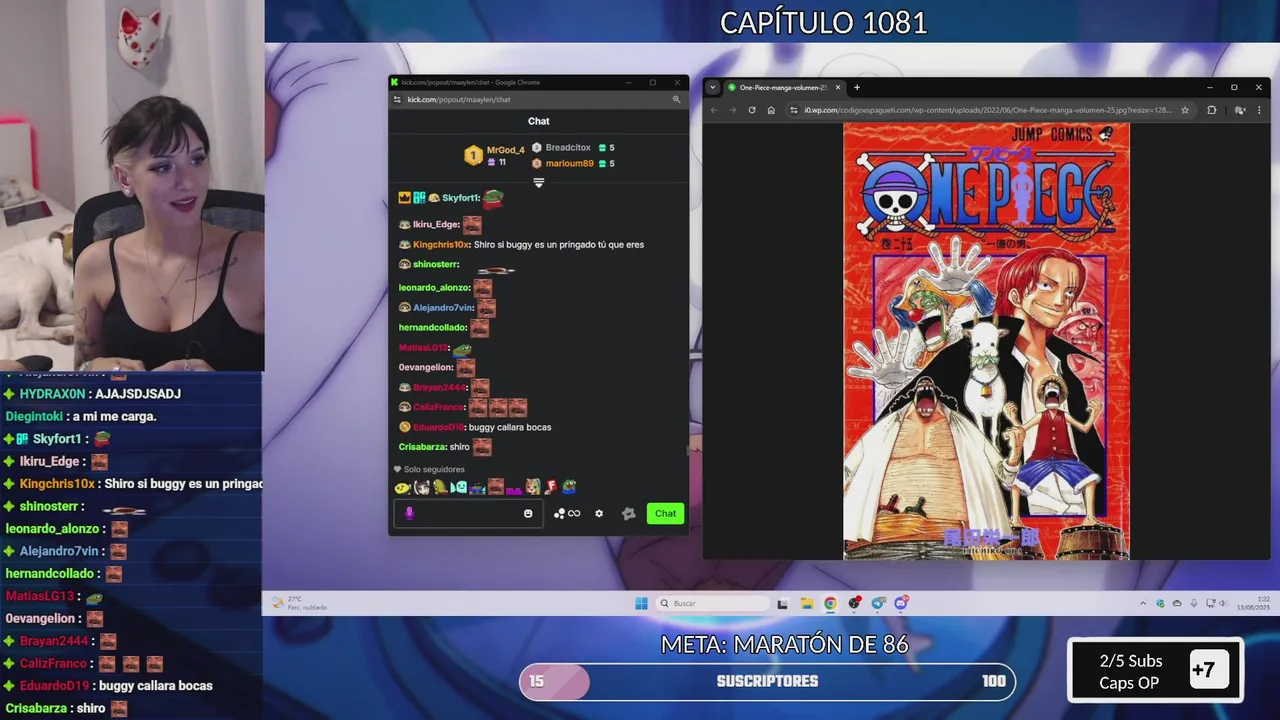Click username EduardoD19 in Kick chat
The width and height of the screenshot is (1280, 720).
click(x=438, y=427)
